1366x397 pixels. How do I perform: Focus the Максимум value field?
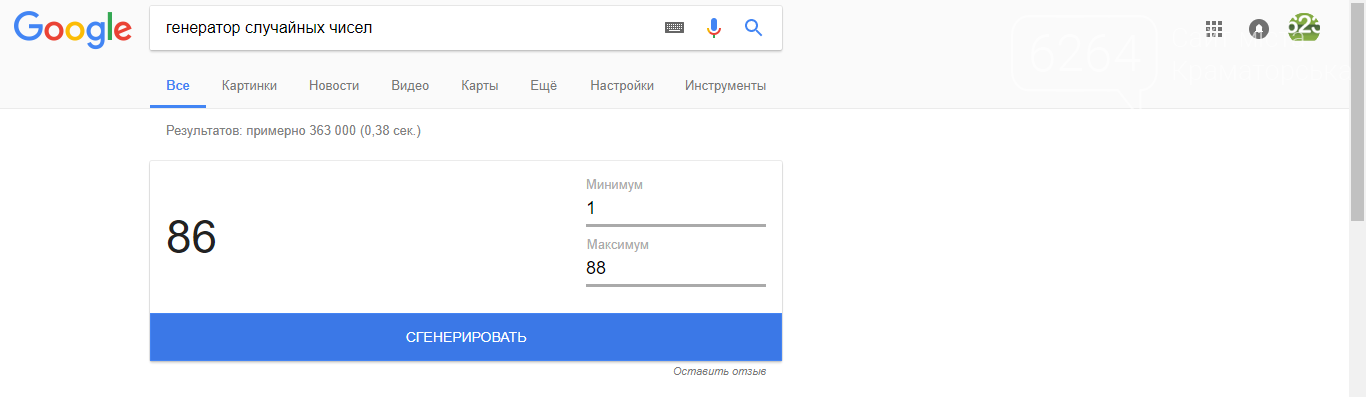[x=676, y=268]
